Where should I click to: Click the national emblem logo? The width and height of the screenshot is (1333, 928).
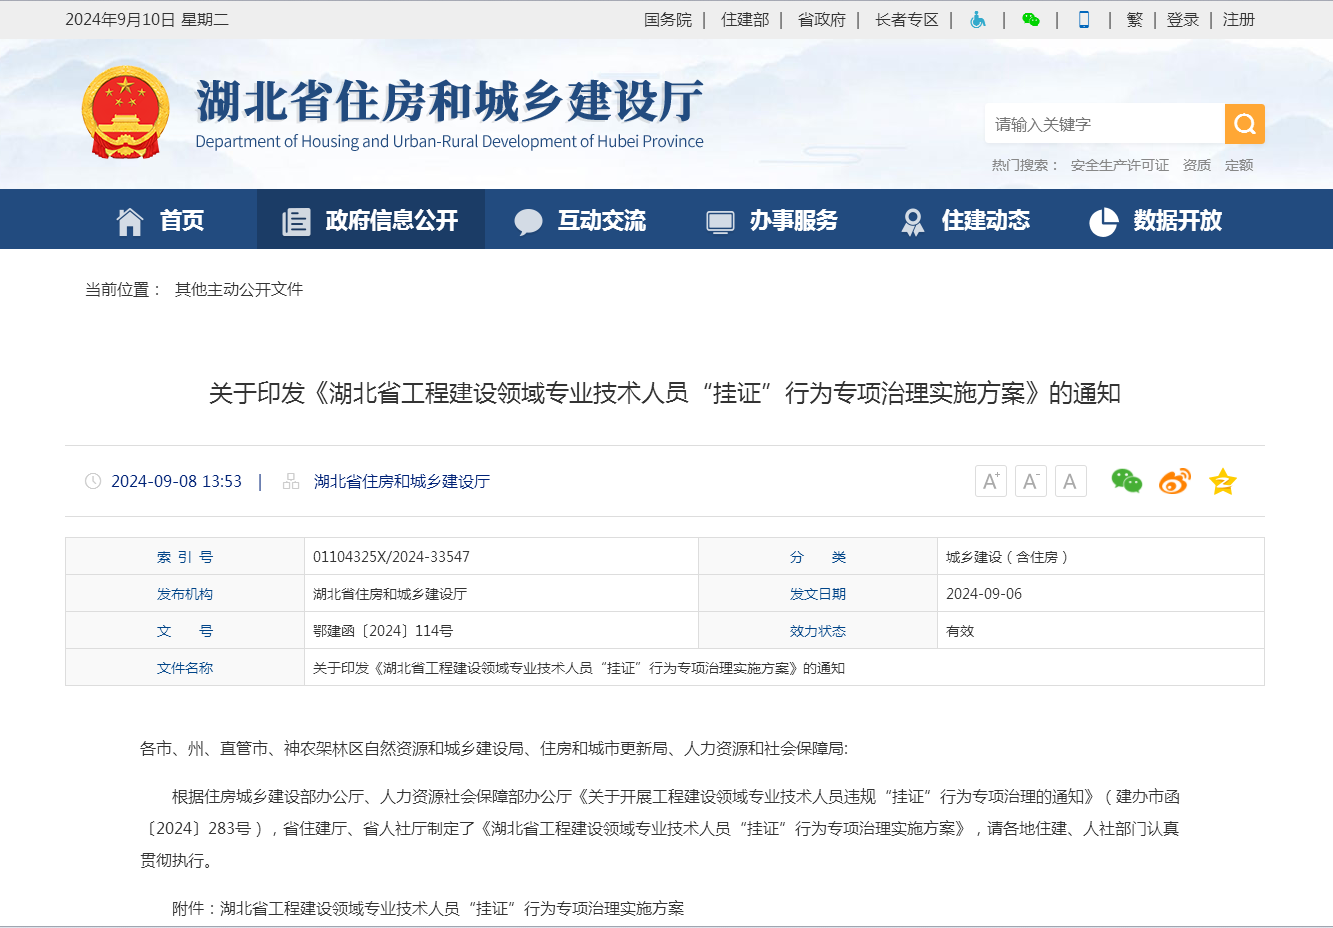125,113
